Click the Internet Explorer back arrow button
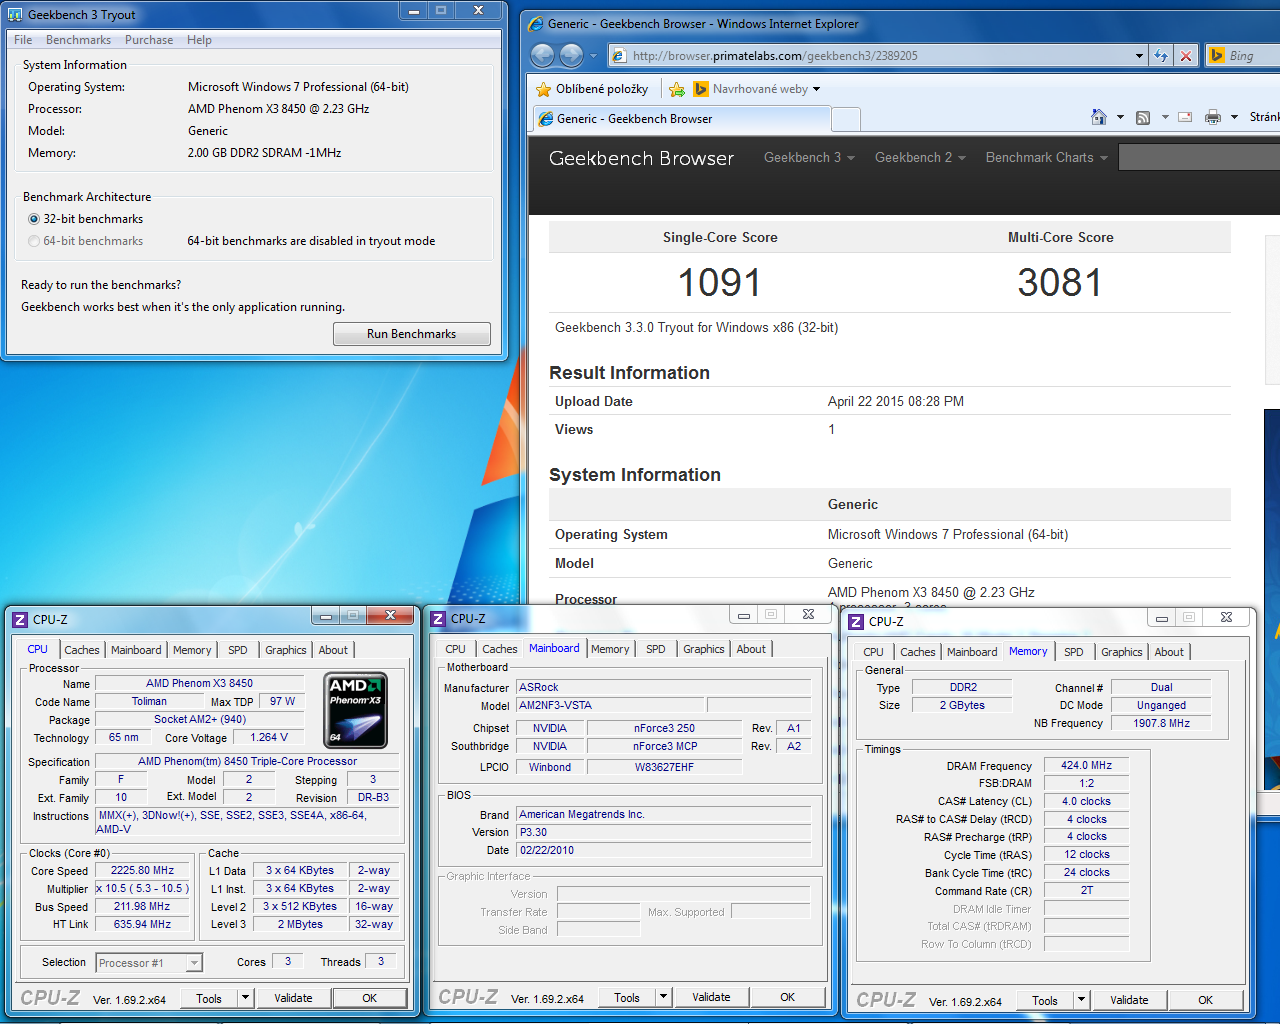The image size is (1280, 1024). click(x=542, y=55)
